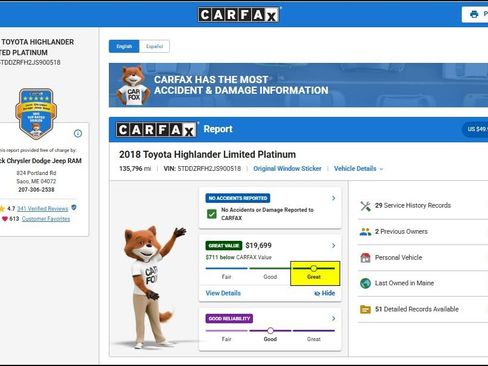The width and height of the screenshot is (488, 366).
Task: Click the 2018 Toyota Highlander Limited Platinum heading
Action: point(207,155)
